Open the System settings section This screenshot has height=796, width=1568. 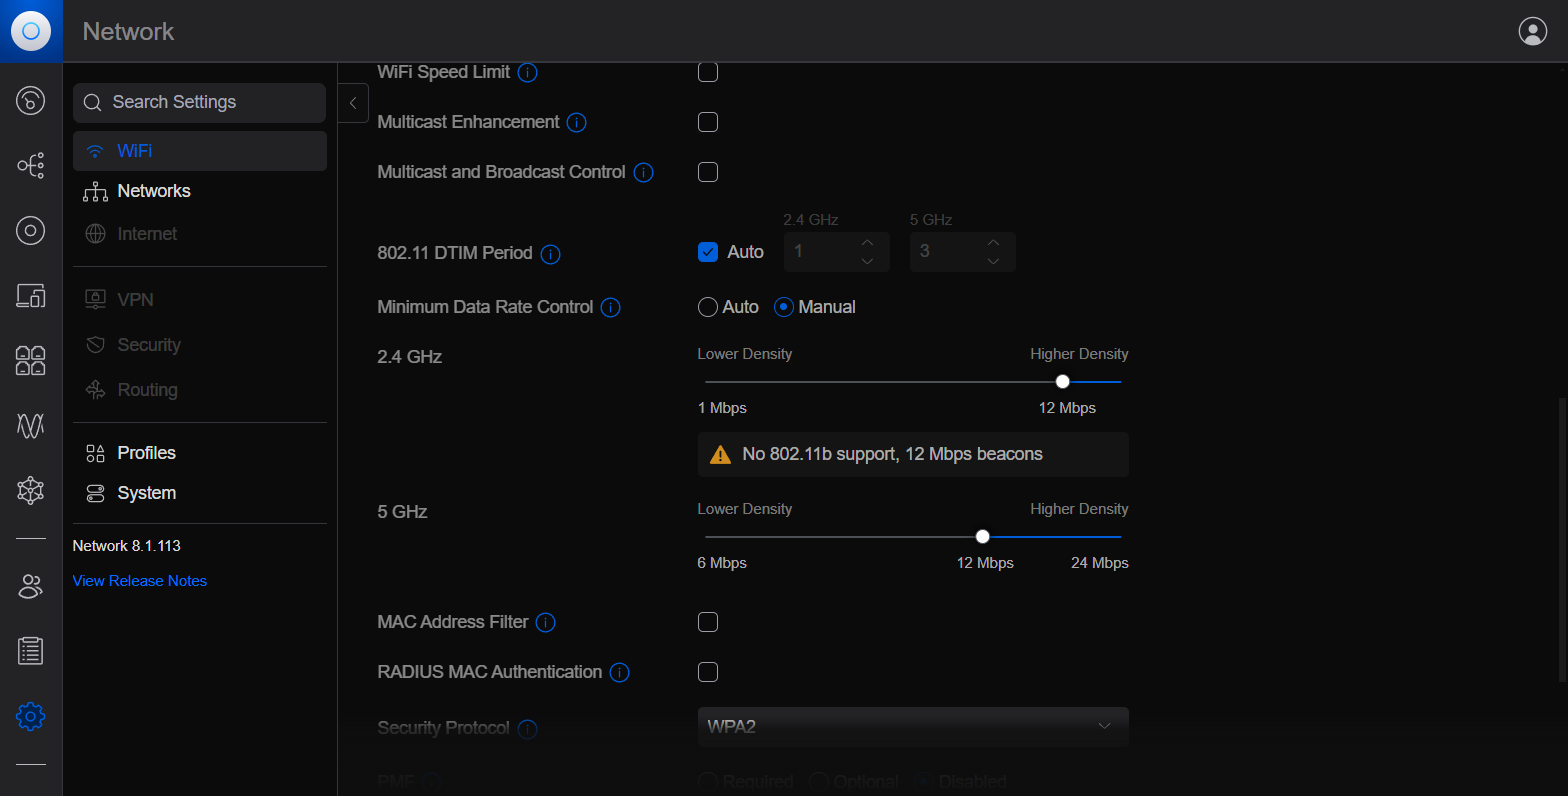coord(200,493)
